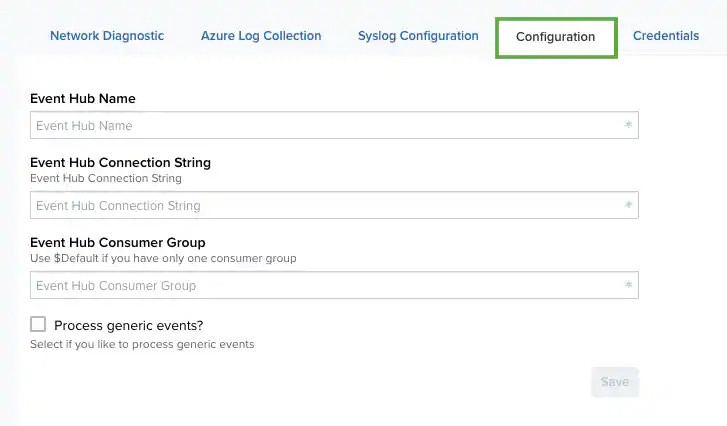Click into Event Hub Consumer Group field
The image size is (727, 426).
point(320,286)
